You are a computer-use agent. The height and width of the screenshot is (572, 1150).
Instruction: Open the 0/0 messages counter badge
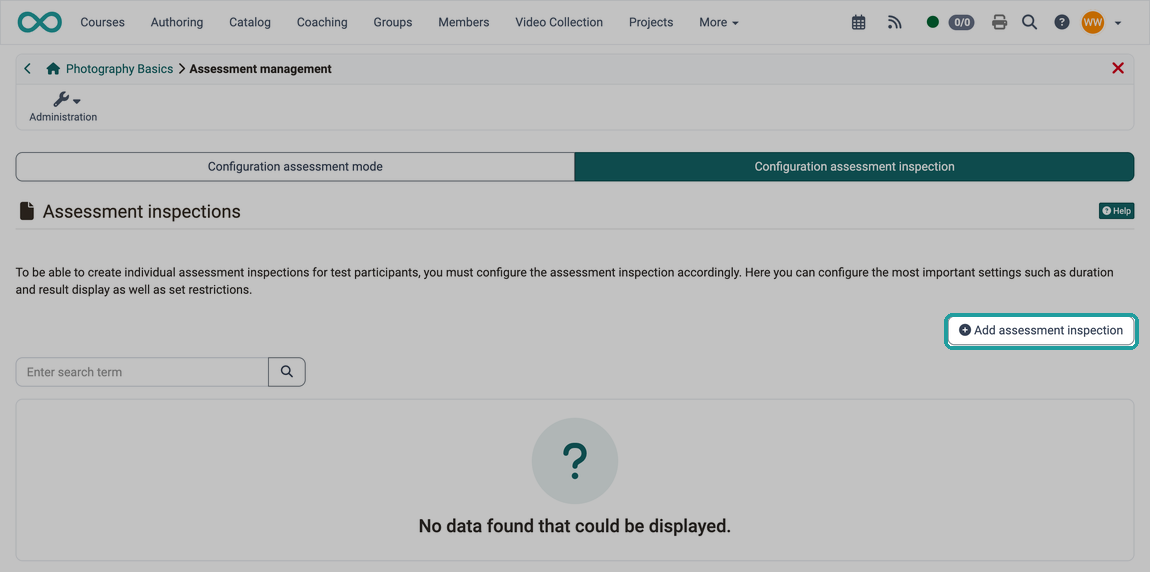962,22
